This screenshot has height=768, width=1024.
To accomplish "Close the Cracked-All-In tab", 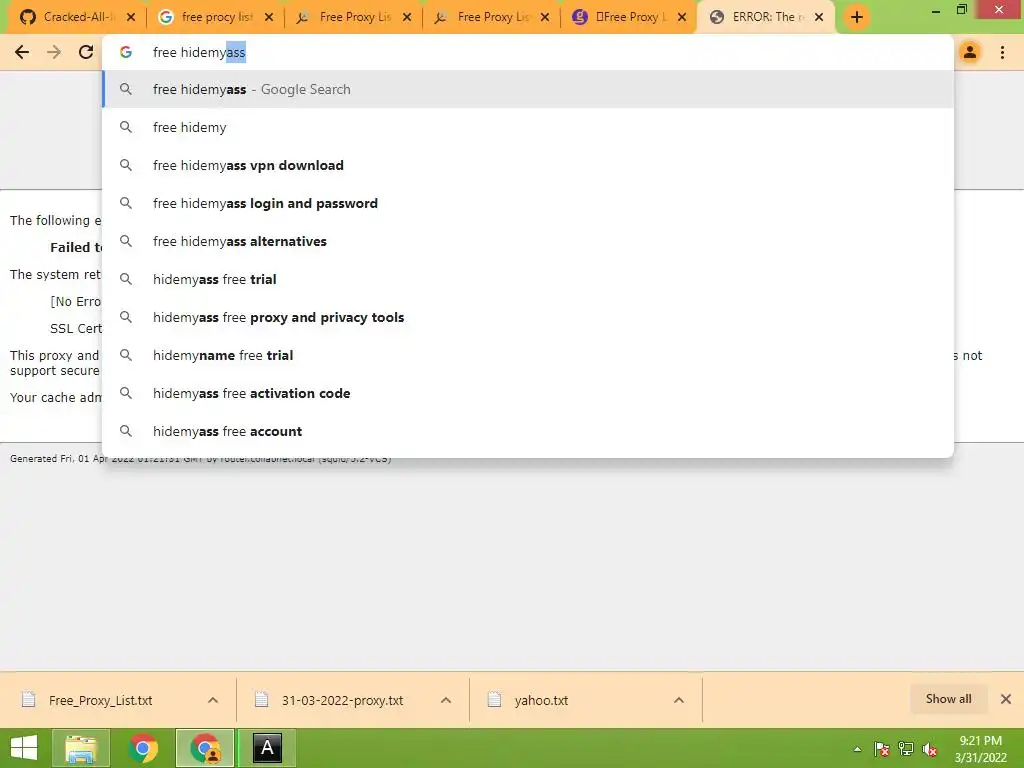I will pos(131,17).
